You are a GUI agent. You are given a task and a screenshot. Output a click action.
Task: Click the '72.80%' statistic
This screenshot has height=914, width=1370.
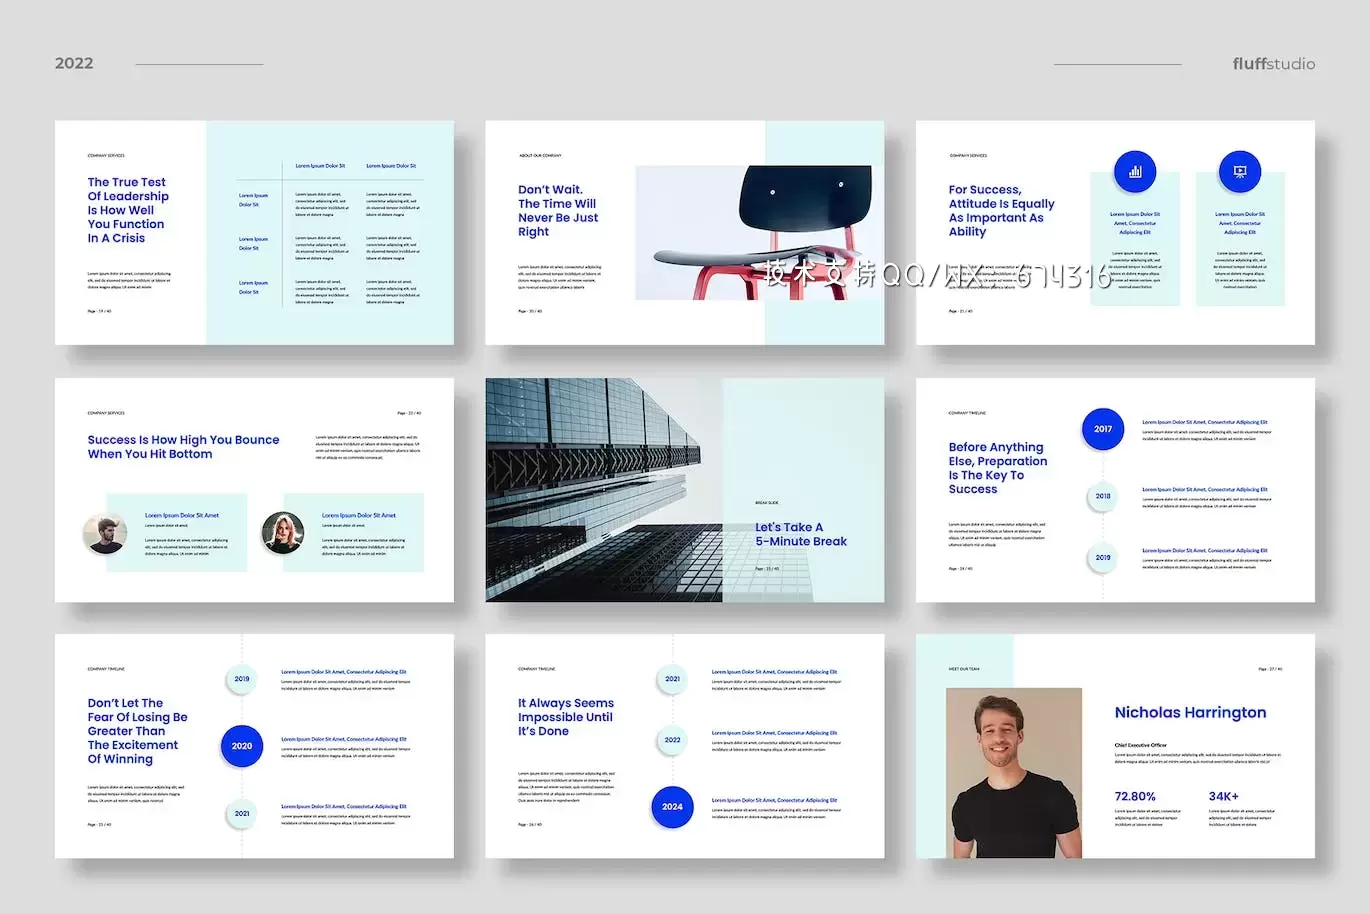point(1135,797)
